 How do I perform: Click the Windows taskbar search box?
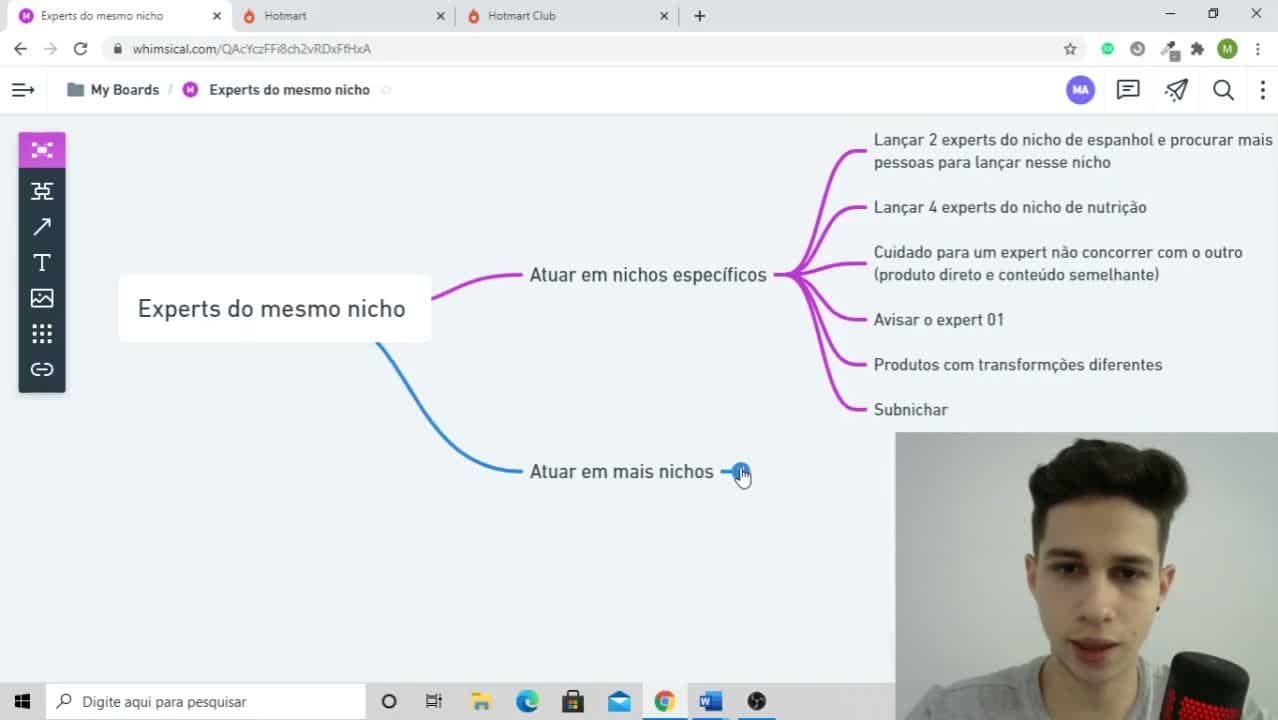point(205,702)
